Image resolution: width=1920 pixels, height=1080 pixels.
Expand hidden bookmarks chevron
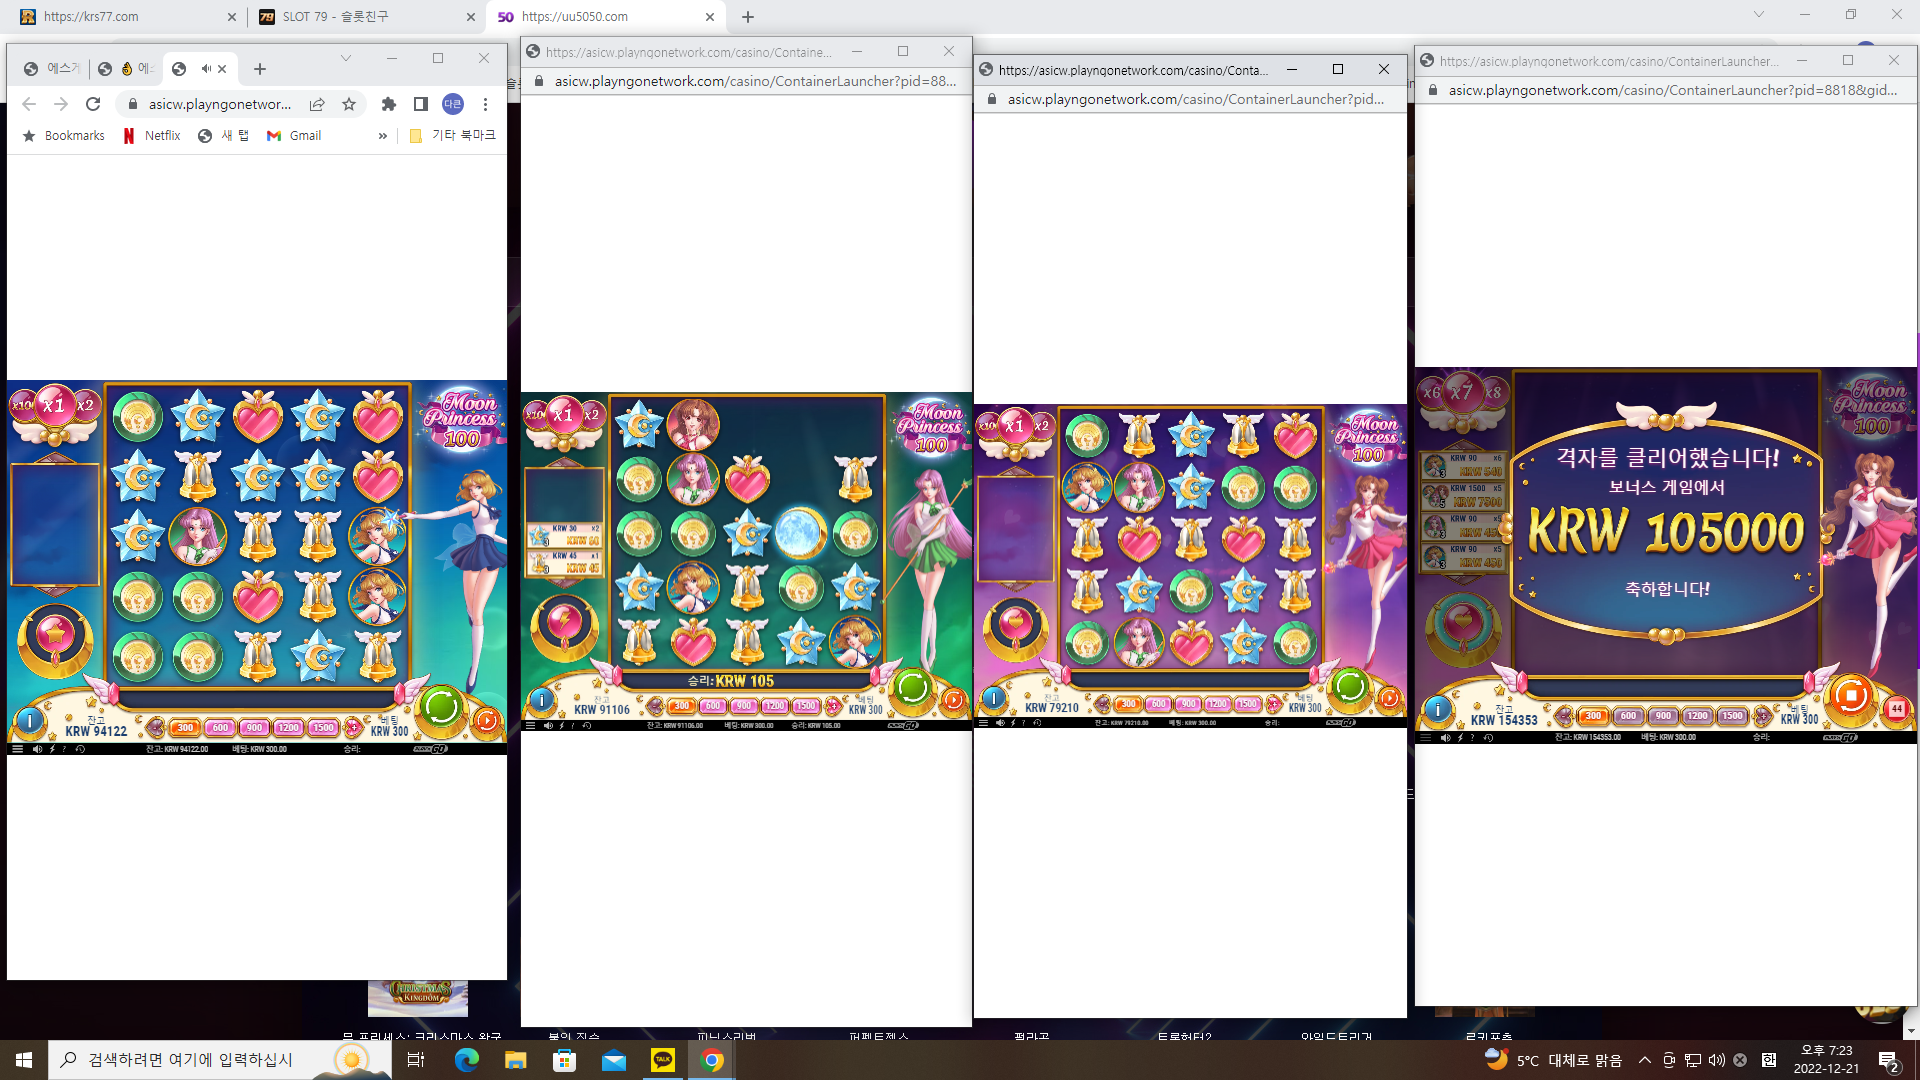(382, 136)
